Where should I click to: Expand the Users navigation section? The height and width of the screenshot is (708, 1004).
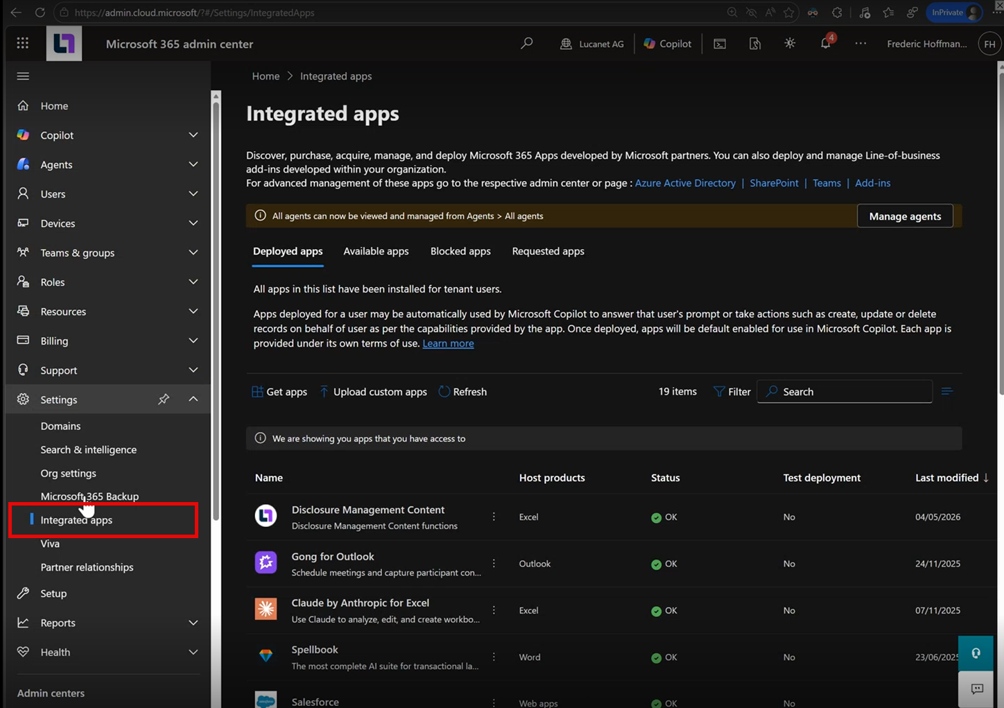click(x=193, y=194)
